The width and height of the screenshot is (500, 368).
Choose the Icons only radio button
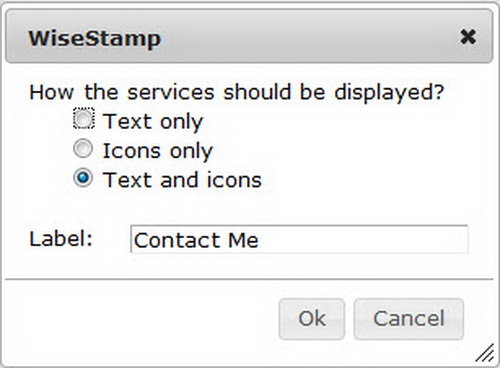[x=83, y=149]
